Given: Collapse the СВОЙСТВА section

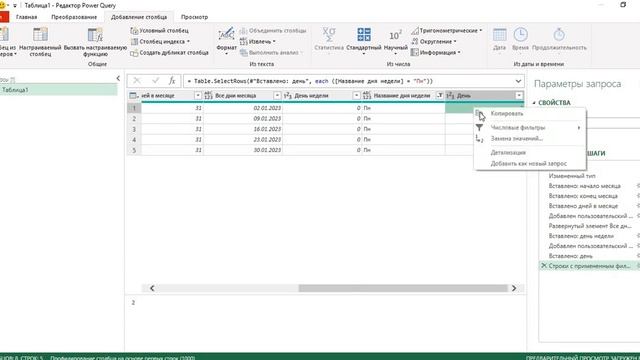Looking at the screenshot, I should (534, 103).
